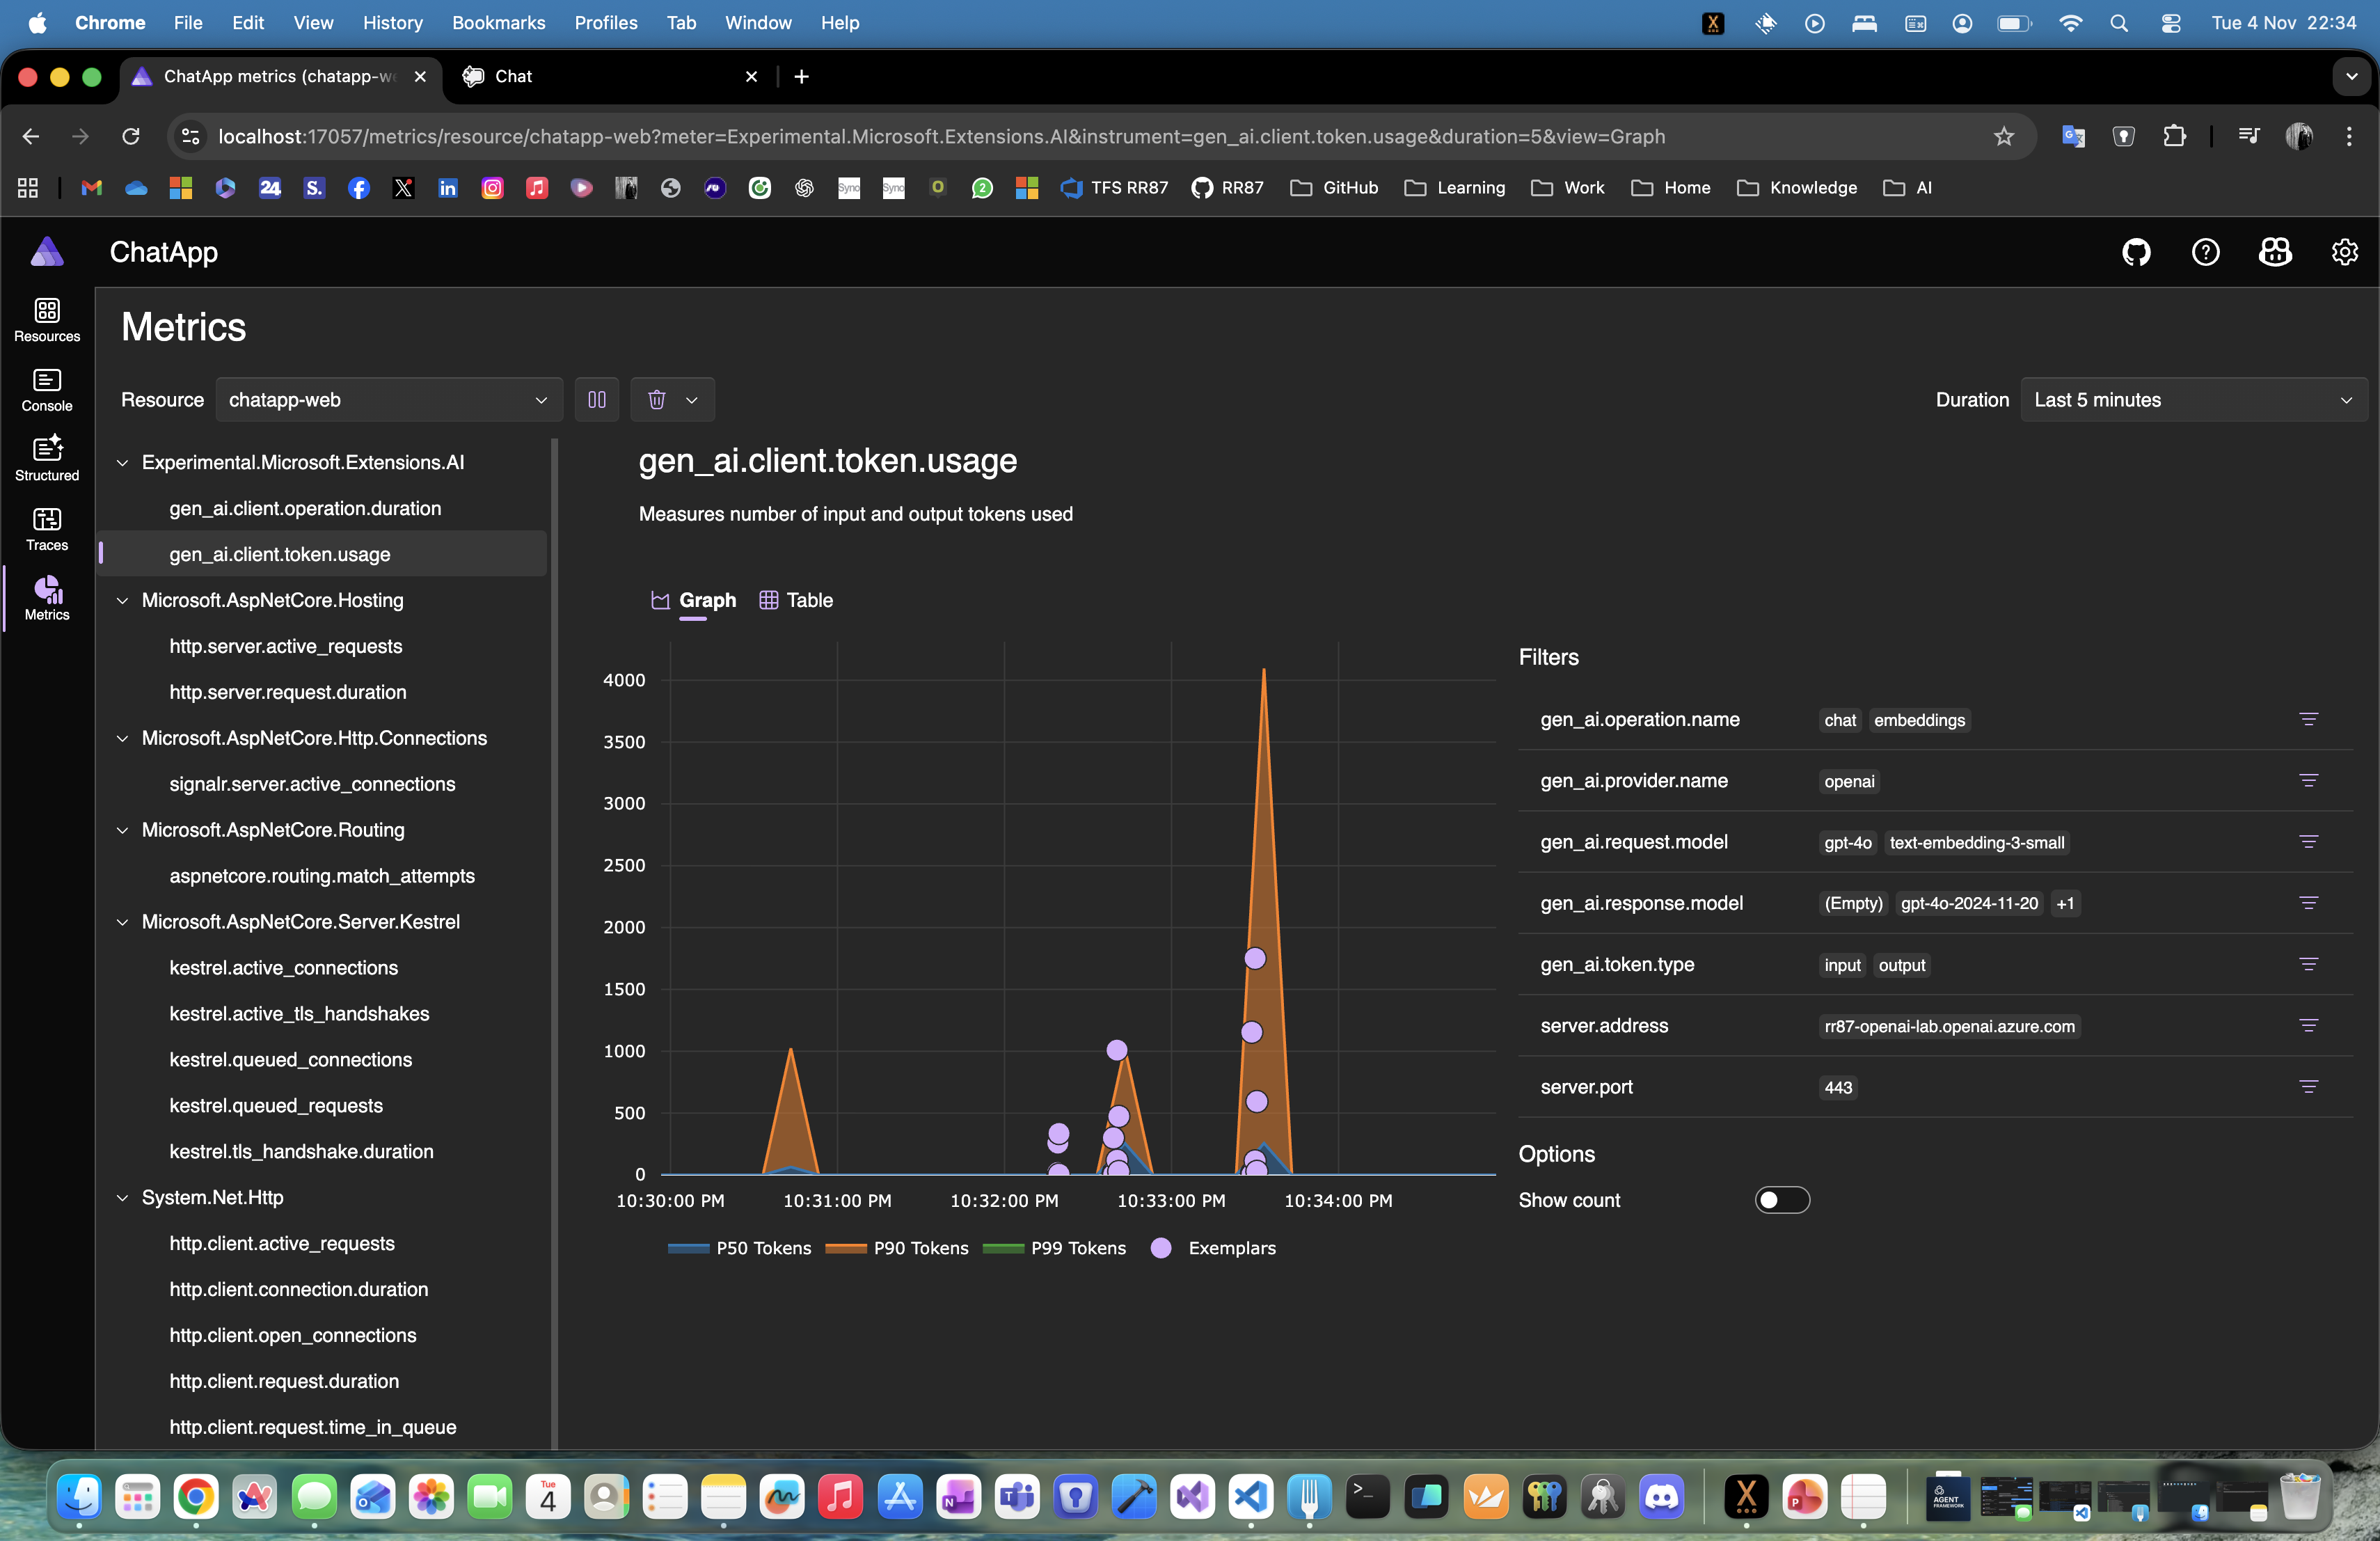Image resolution: width=2380 pixels, height=1541 pixels.
Task: Open the Duration Last 5 minutes dropdown
Action: click(2192, 400)
